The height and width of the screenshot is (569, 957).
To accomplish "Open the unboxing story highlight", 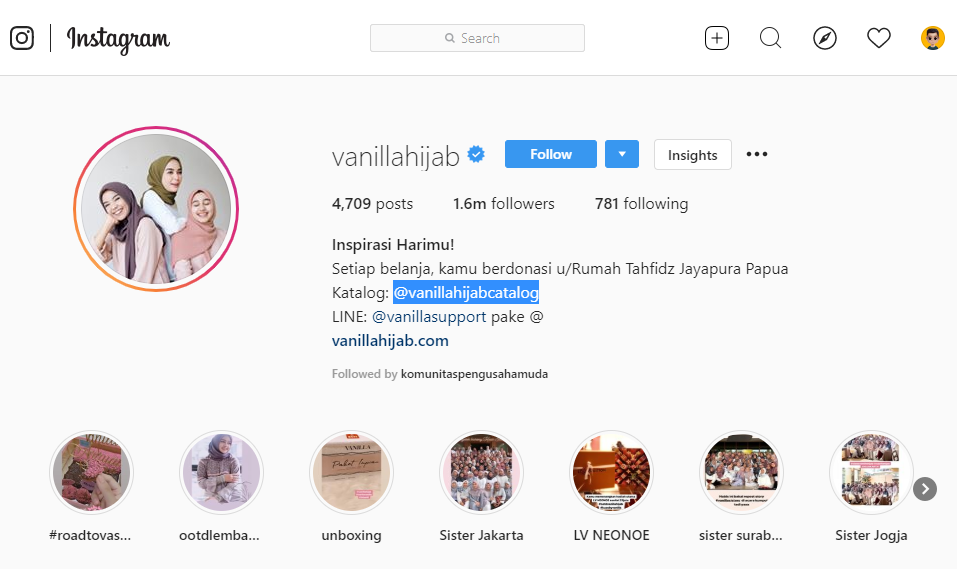I will [352, 473].
